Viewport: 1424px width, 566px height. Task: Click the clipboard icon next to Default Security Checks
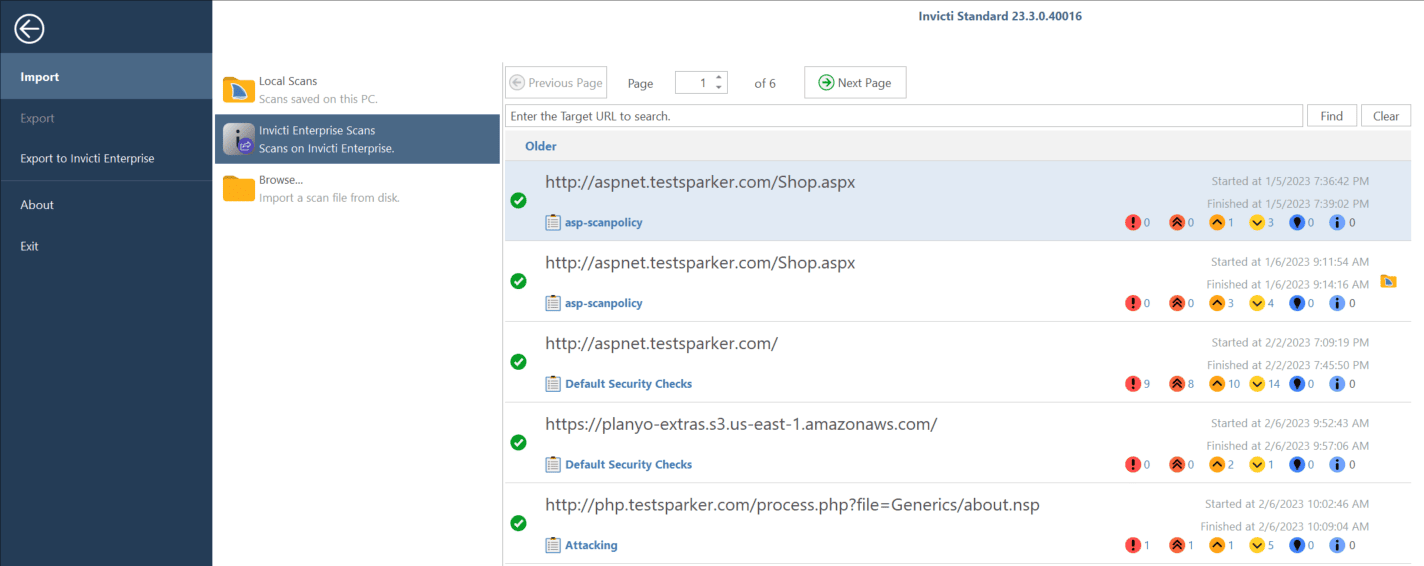[553, 384]
